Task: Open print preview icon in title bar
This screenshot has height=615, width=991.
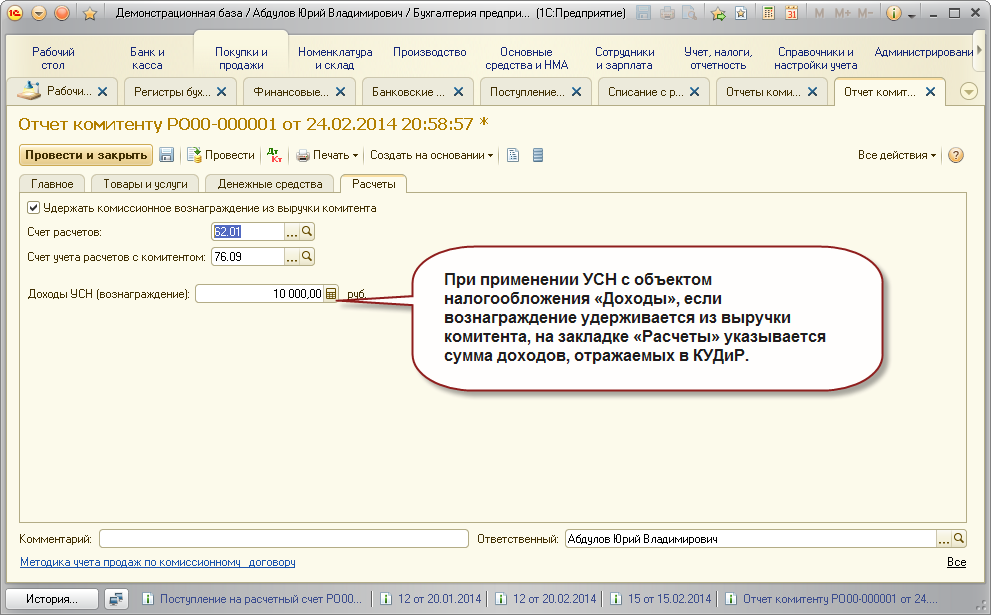Action: pos(690,13)
